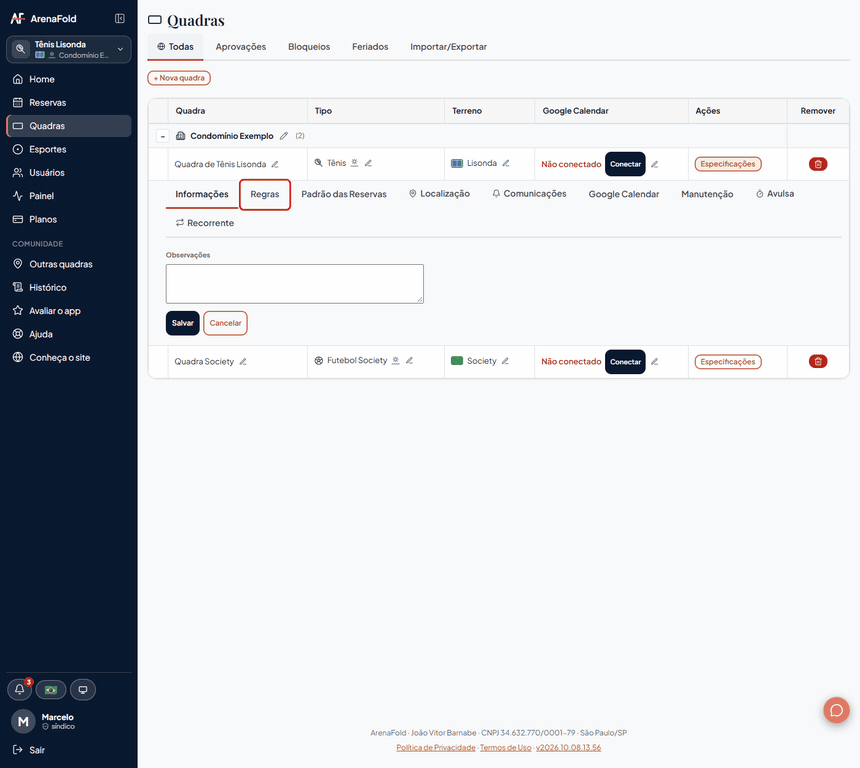This screenshot has height=768, width=860.
Task: Select the Feriados tab
Action: 370,47
